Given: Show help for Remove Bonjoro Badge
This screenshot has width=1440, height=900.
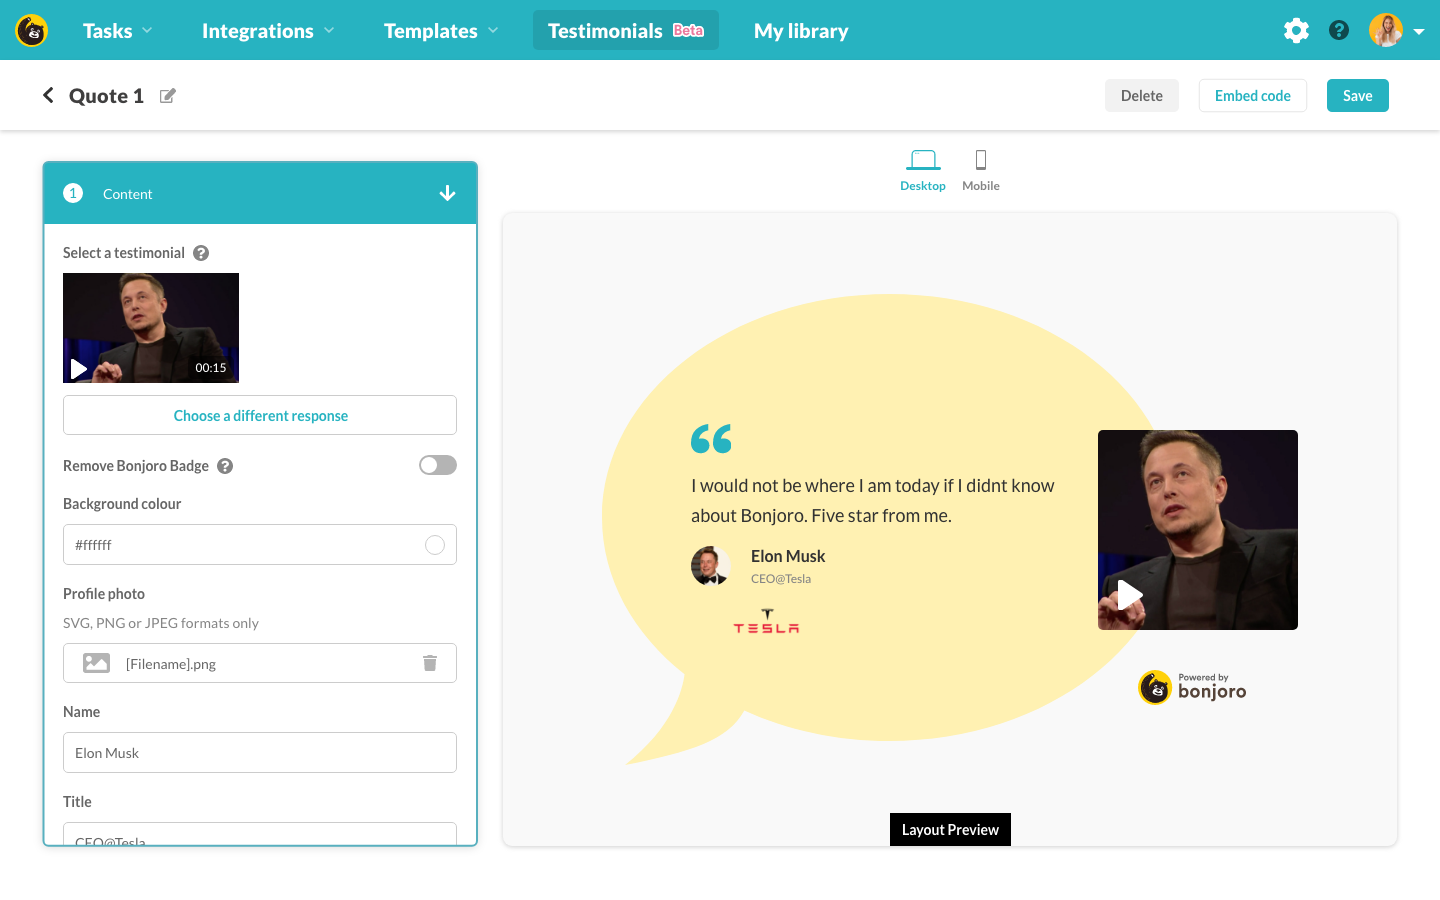Looking at the screenshot, I should point(225,466).
